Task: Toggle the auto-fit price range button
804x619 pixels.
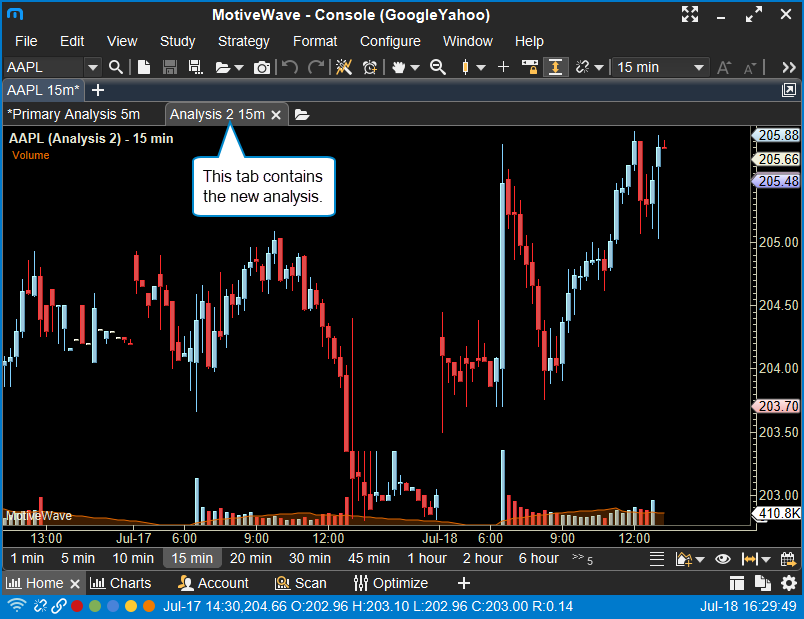Action: click(555, 67)
